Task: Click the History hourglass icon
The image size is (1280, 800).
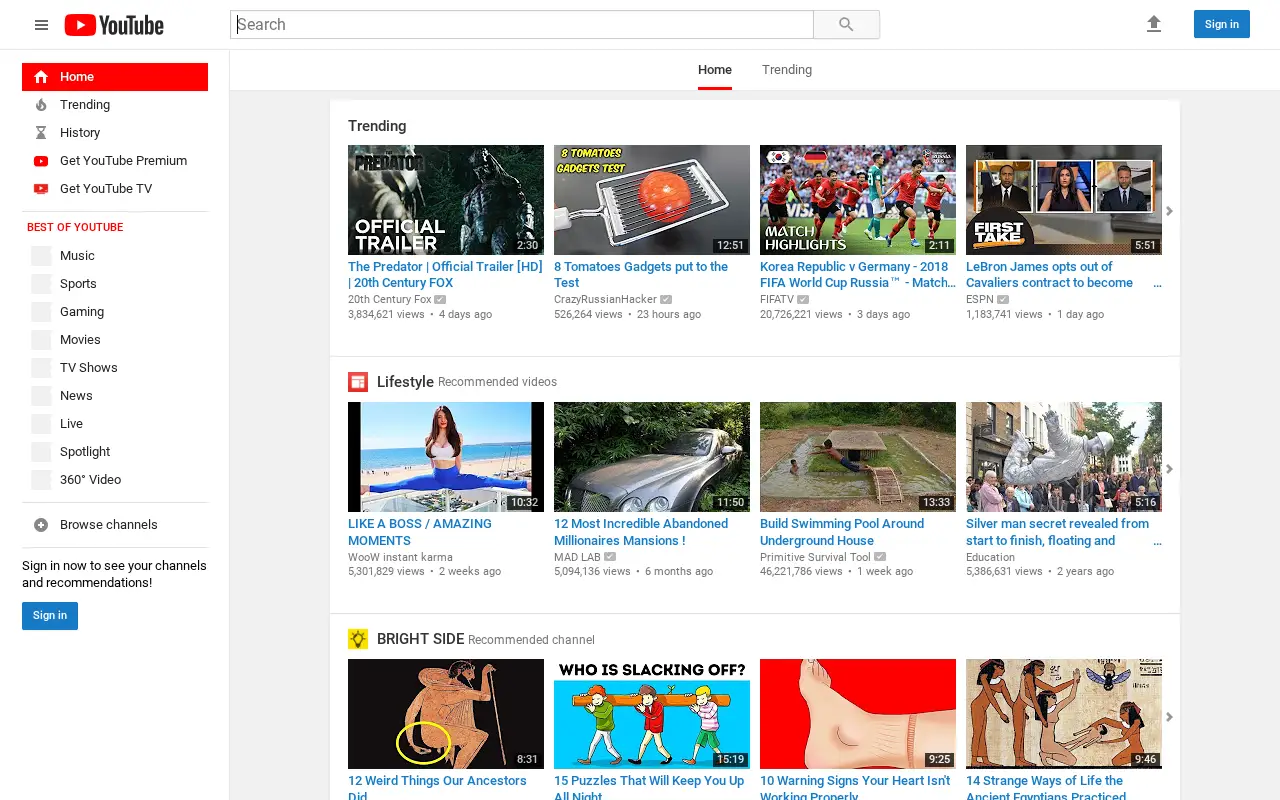Action: pyautogui.click(x=41, y=133)
